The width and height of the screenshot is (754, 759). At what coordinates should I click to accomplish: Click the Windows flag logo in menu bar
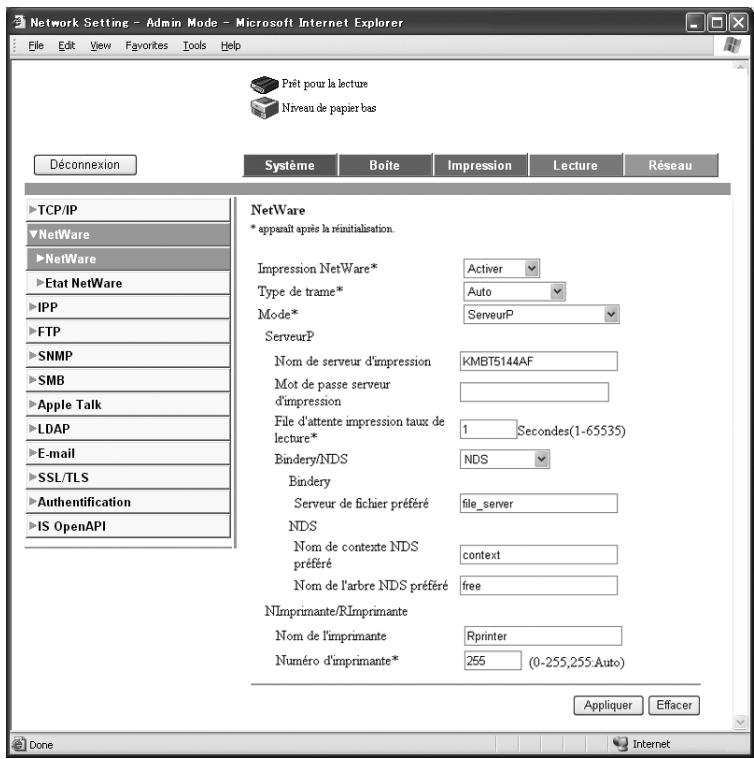[732, 46]
